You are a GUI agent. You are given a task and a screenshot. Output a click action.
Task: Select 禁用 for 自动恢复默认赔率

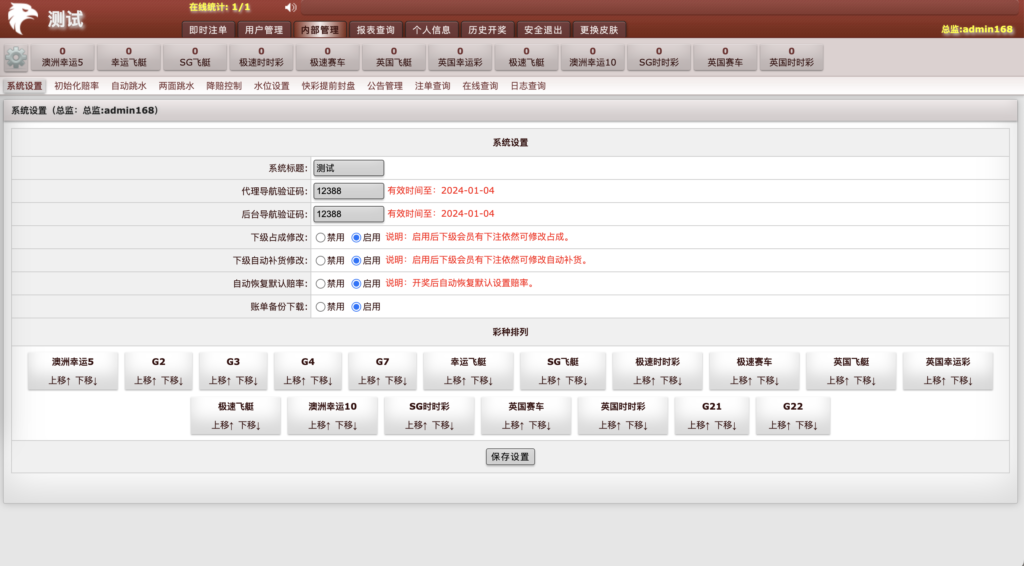(x=321, y=283)
